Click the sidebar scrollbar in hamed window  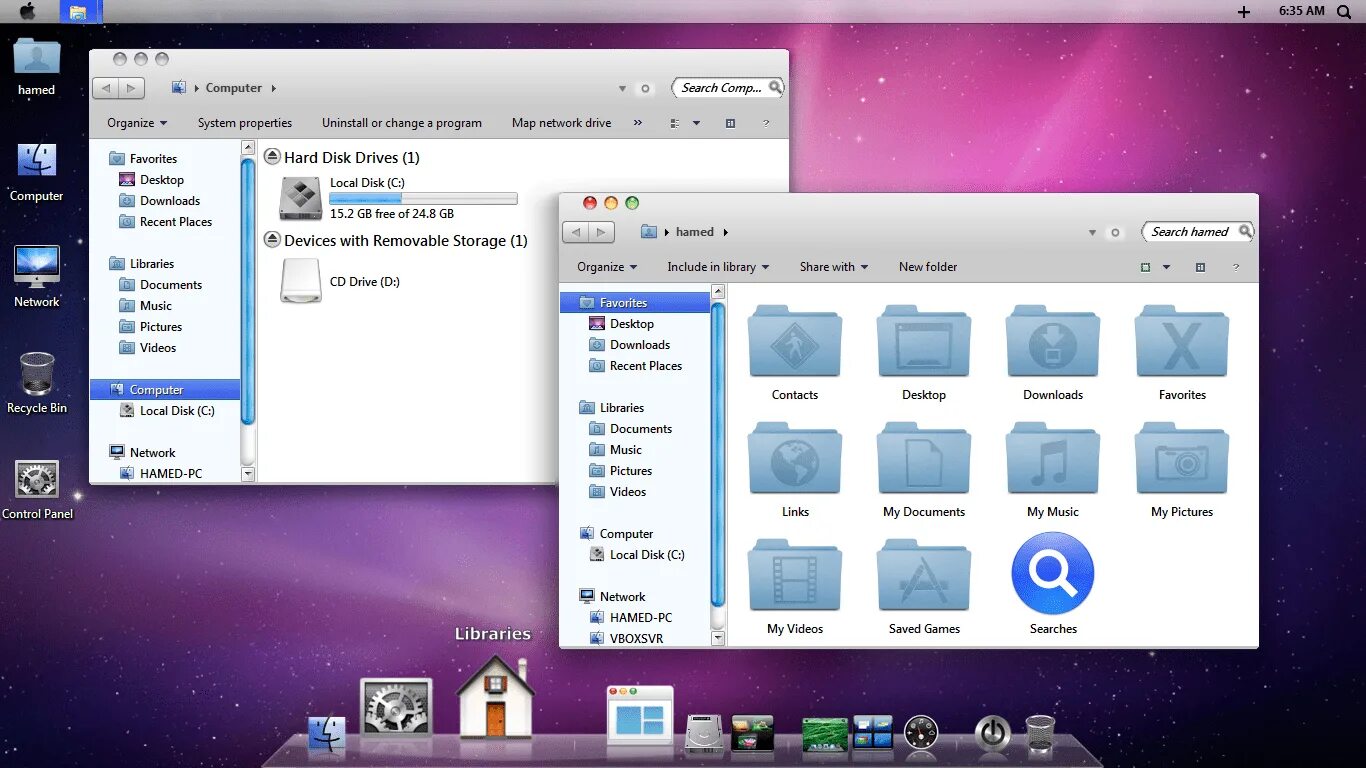717,455
